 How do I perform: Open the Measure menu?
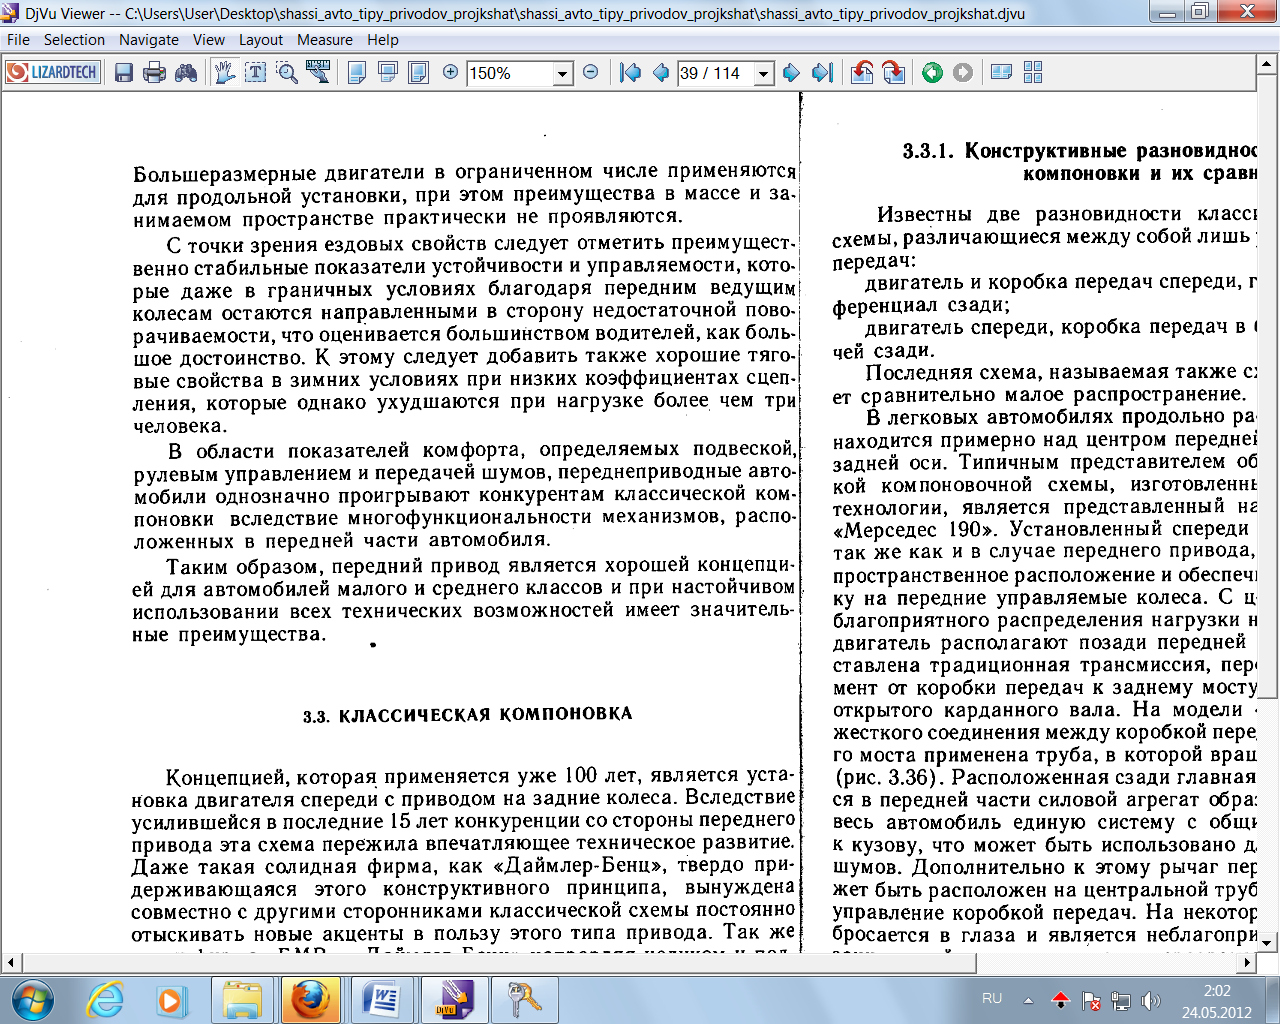(x=325, y=40)
